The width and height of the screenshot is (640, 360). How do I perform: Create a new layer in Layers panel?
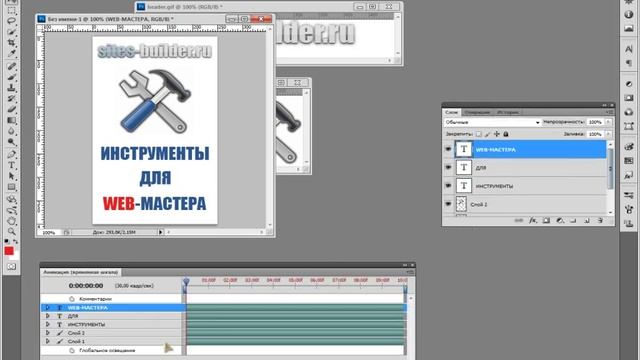(587, 220)
